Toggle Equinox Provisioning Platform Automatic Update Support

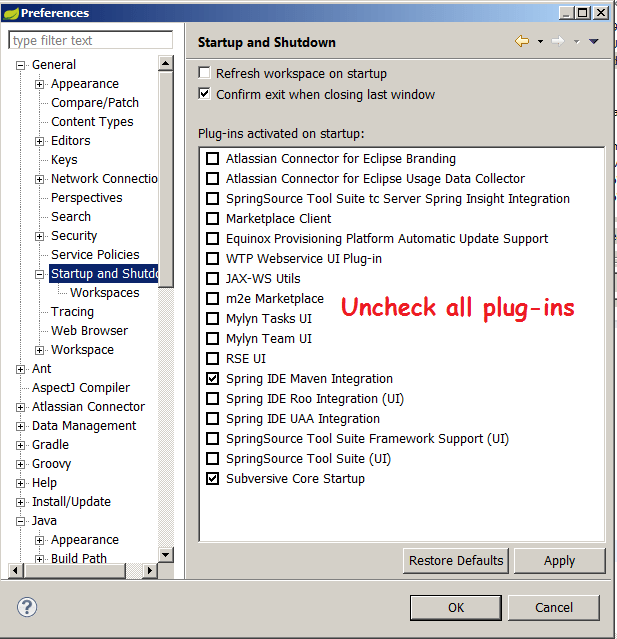(x=212, y=238)
